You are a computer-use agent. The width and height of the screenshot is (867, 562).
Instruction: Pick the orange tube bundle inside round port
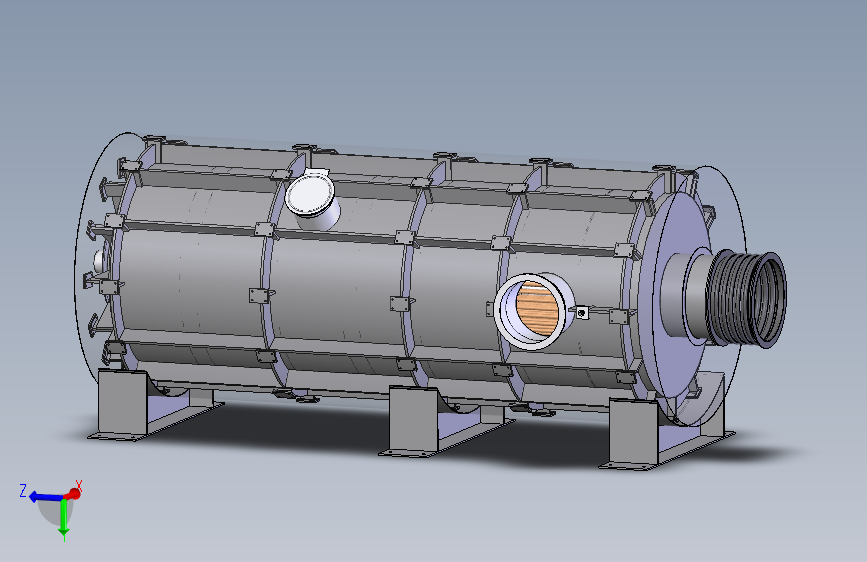(x=536, y=310)
